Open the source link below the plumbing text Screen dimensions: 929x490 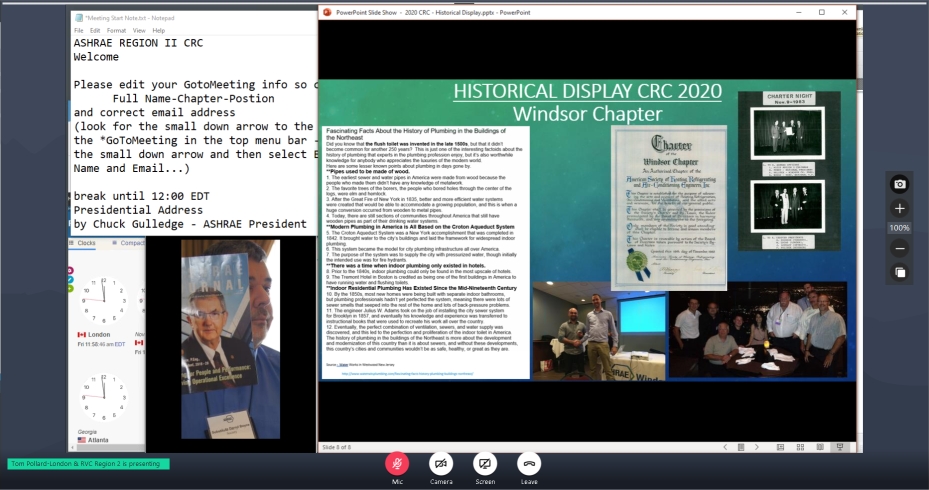408,374
